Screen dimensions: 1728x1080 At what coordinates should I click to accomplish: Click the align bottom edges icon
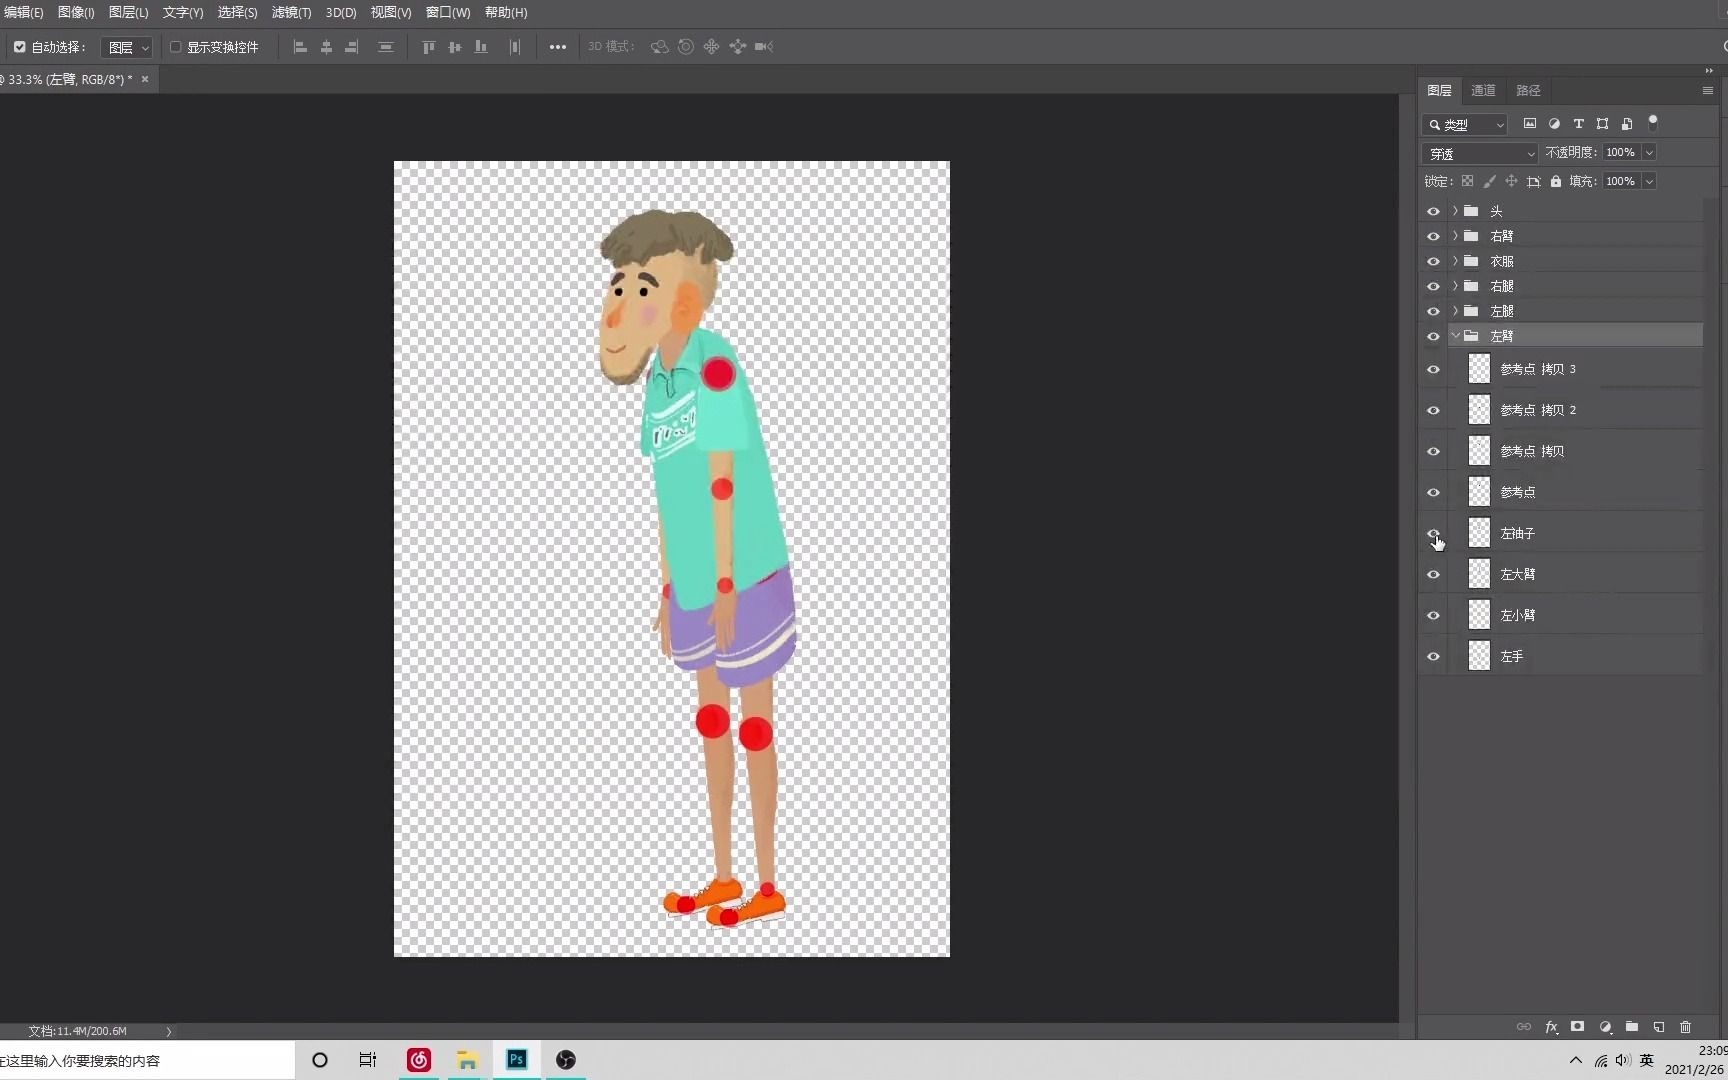coord(481,47)
